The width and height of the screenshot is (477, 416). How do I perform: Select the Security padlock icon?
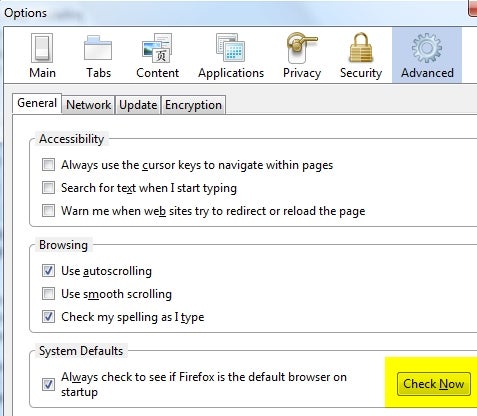click(x=361, y=48)
